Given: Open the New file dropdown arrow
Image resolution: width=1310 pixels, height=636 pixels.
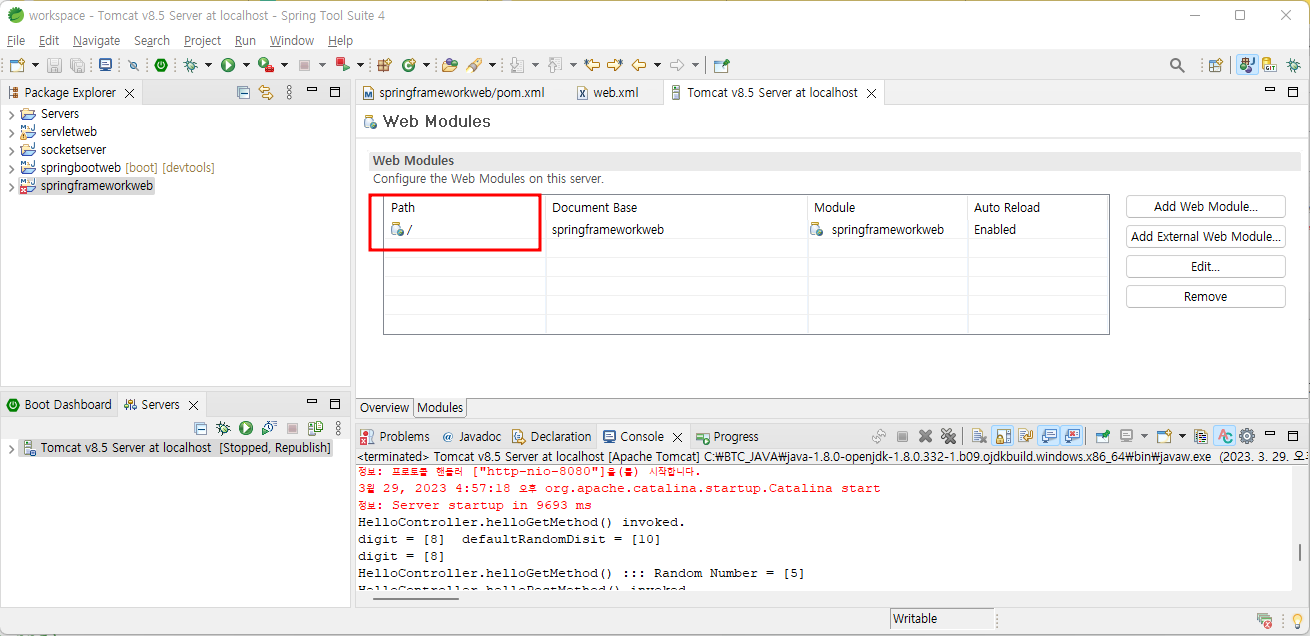Looking at the screenshot, I should [35, 65].
